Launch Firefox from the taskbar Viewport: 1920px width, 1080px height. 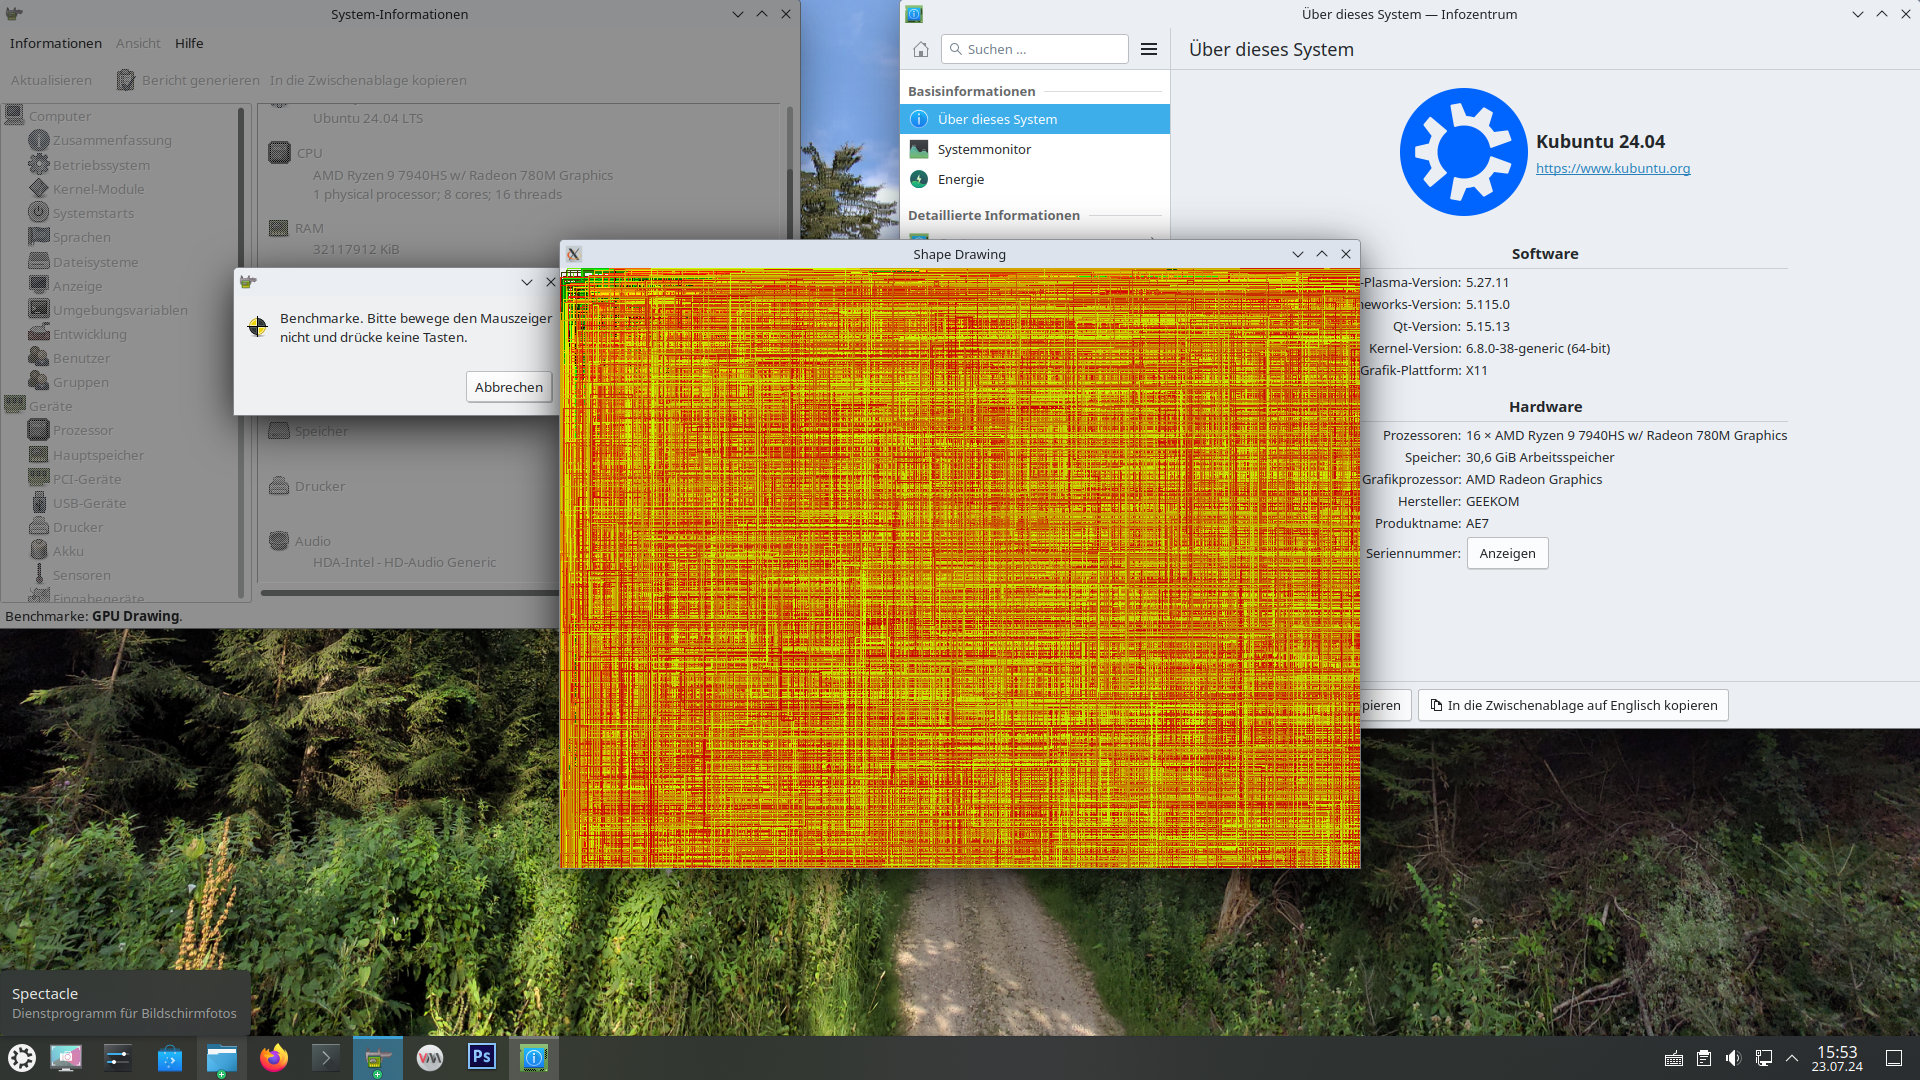pyautogui.click(x=274, y=1057)
